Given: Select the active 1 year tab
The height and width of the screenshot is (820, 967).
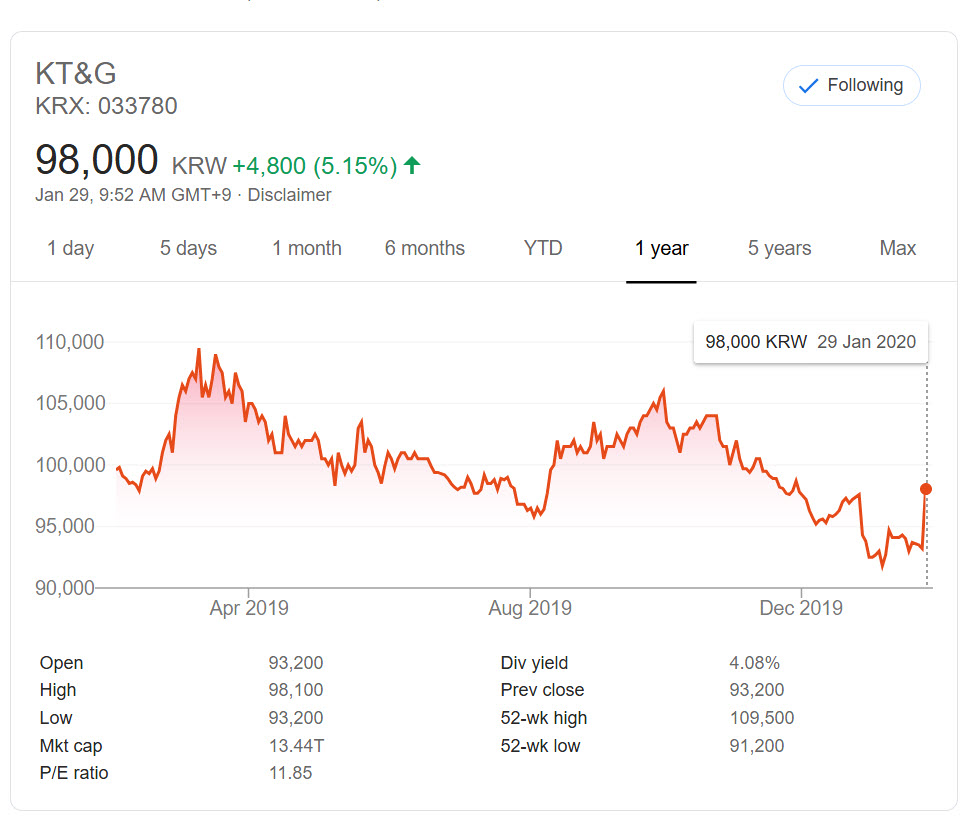Looking at the screenshot, I should (661, 248).
